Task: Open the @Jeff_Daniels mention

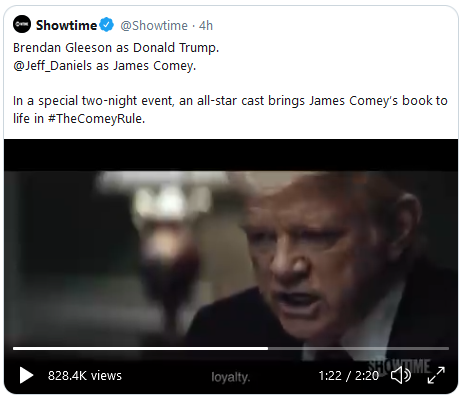Action: (x=52, y=66)
